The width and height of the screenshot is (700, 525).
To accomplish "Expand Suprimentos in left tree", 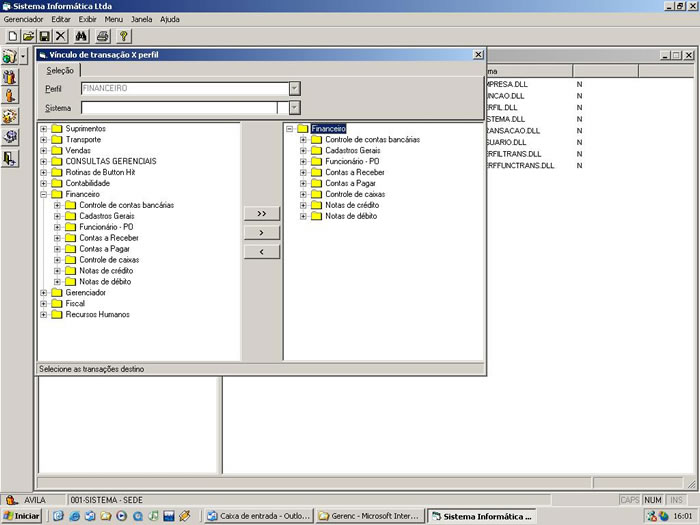I will [x=44, y=129].
